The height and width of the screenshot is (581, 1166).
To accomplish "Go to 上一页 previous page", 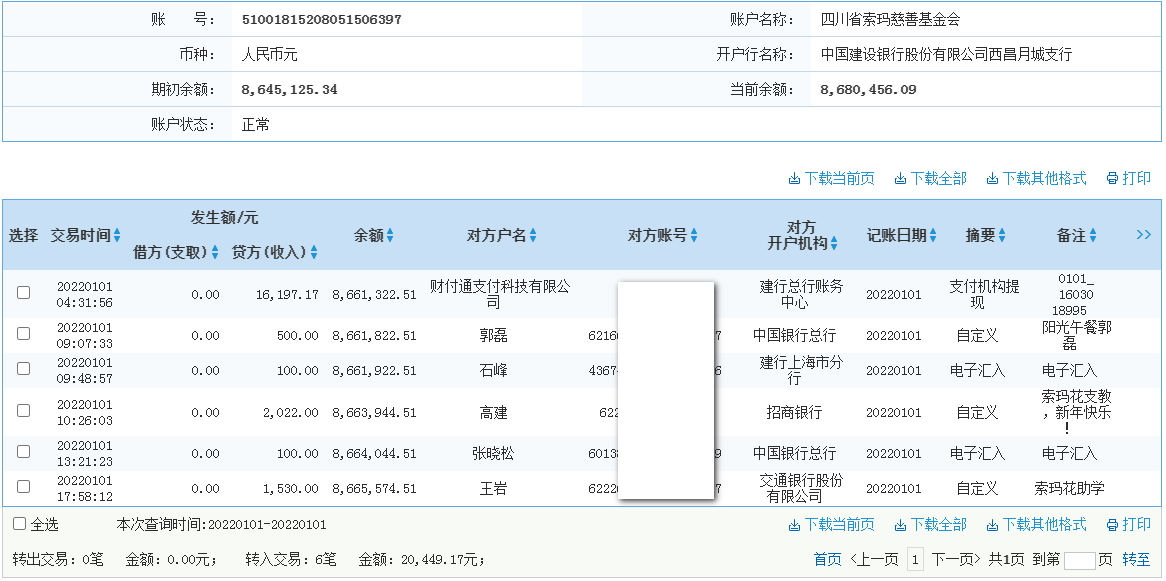I will [x=873, y=559].
